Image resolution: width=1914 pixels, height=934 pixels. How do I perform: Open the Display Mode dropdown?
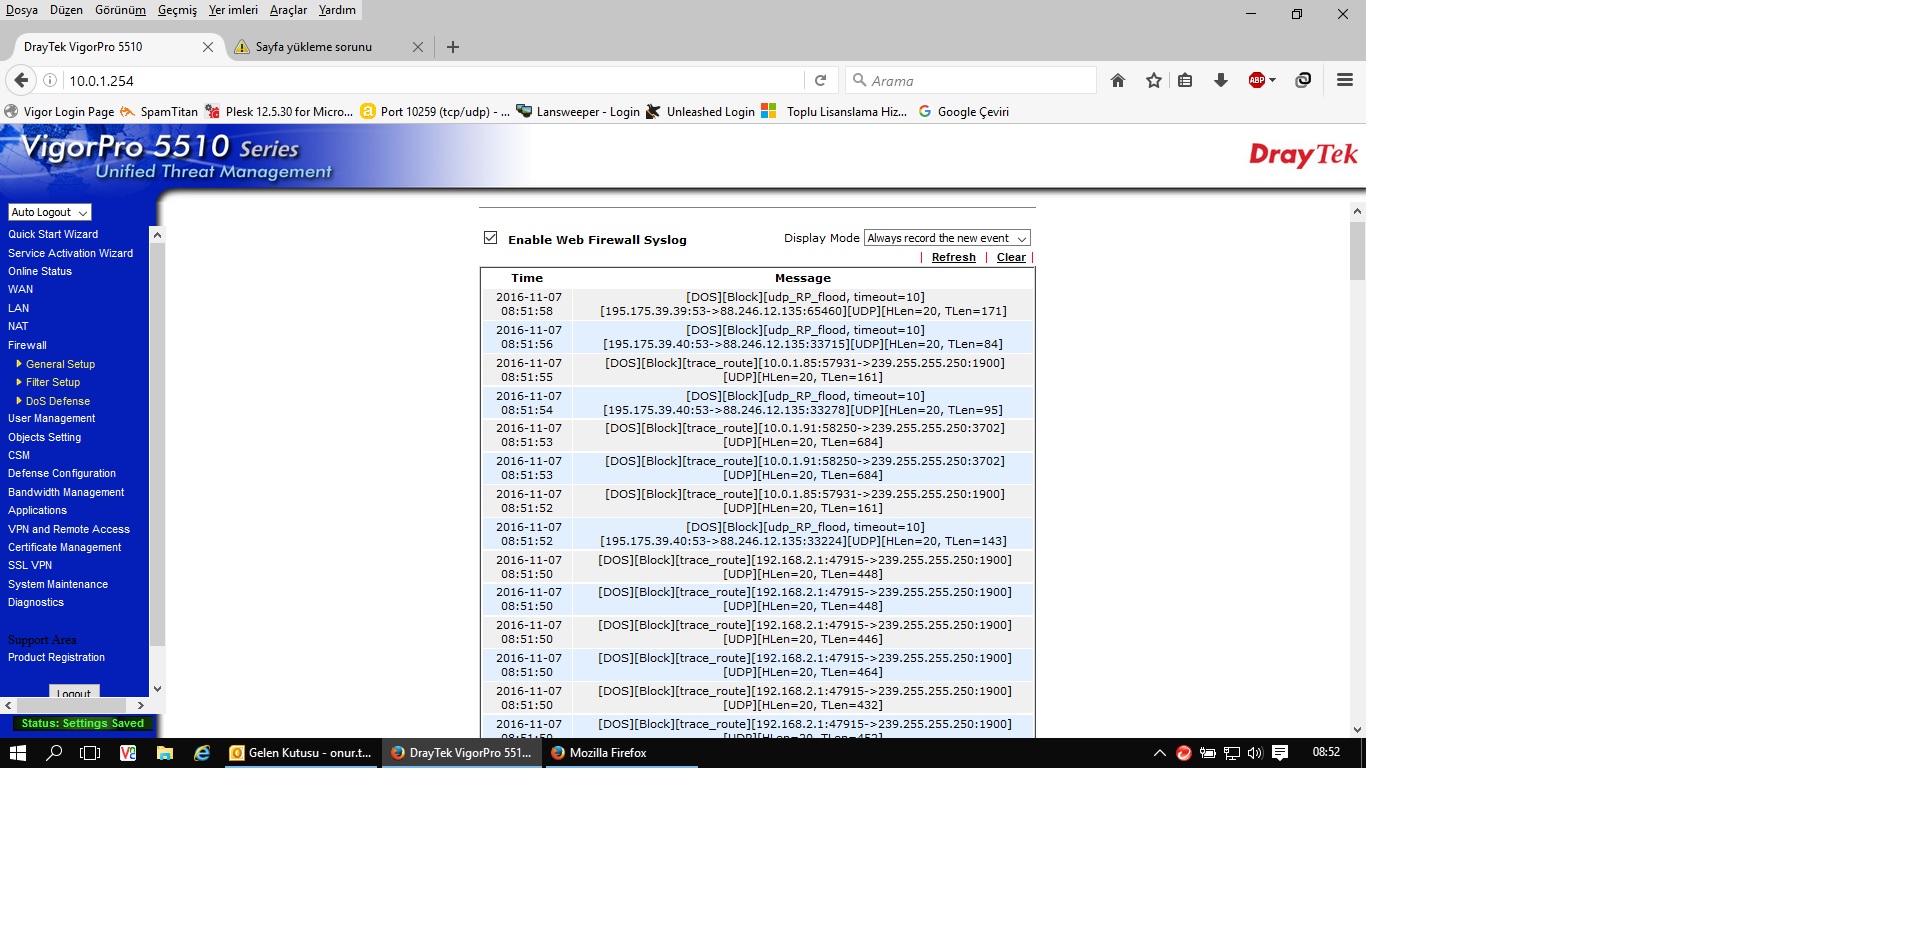tap(946, 238)
